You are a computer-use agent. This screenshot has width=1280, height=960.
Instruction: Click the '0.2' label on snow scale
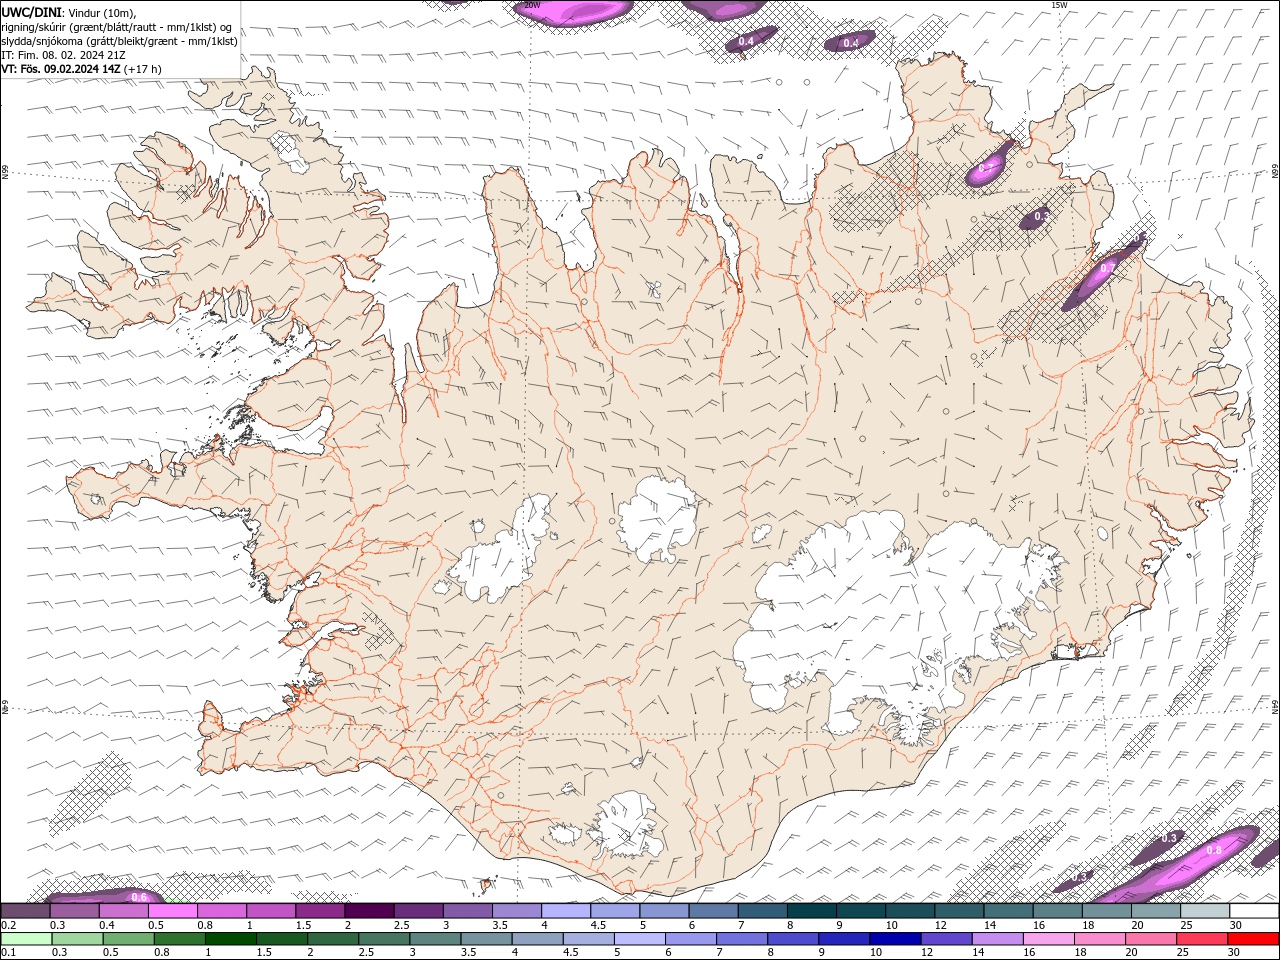click(8, 925)
